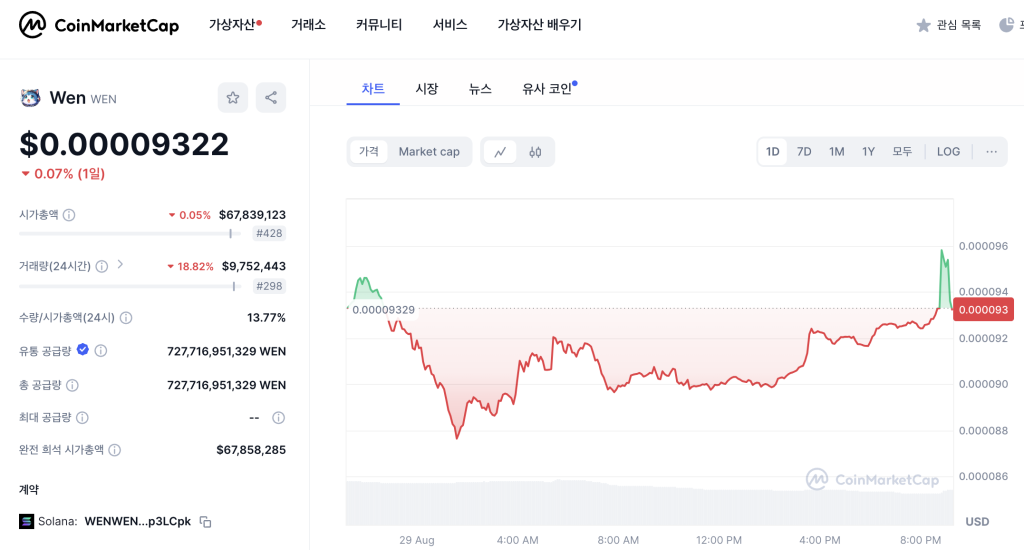Click the $67,839,123 market cap value
The image size is (1024, 550).
click(252, 215)
